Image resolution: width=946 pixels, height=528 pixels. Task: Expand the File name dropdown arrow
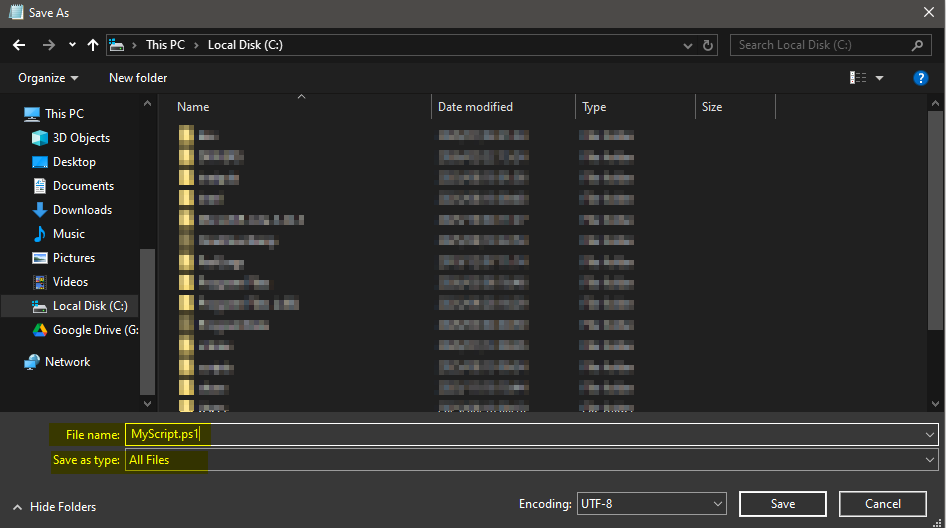(930, 434)
